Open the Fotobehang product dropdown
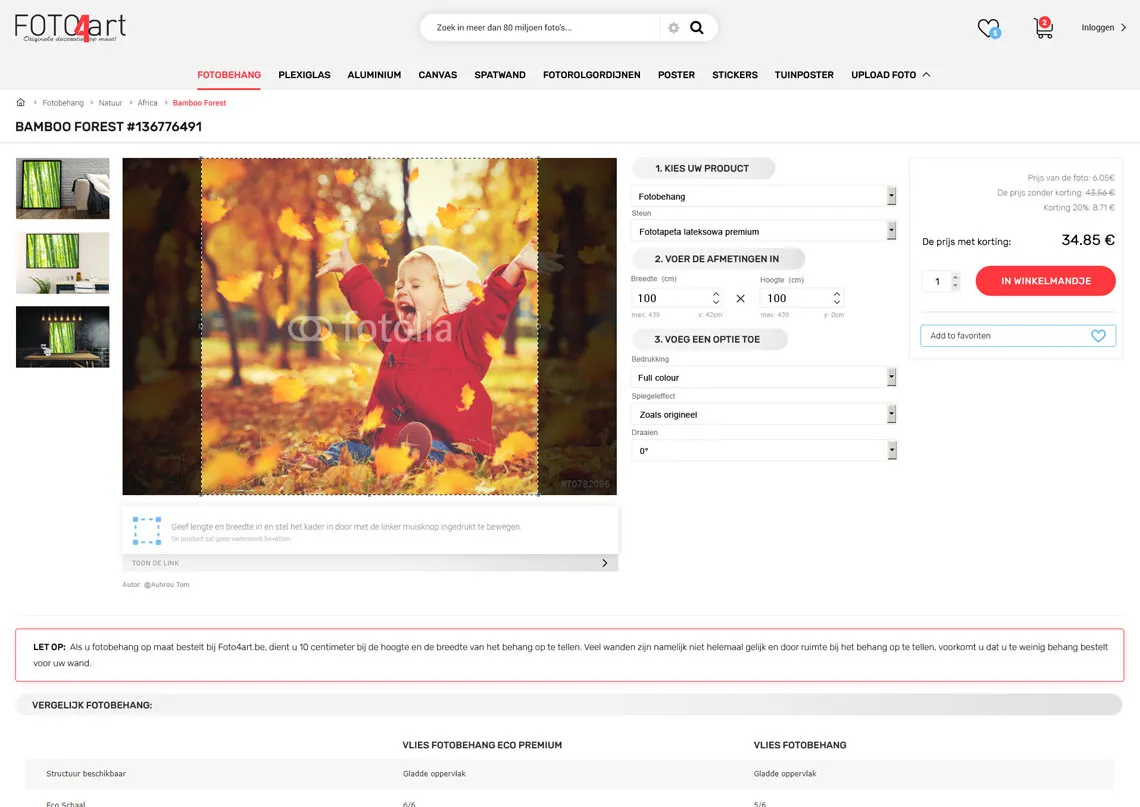 click(x=764, y=197)
